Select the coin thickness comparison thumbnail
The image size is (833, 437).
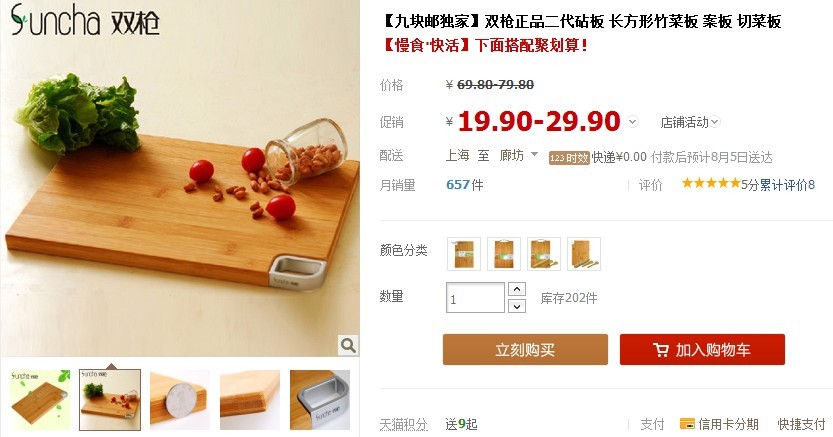click(180, 400)
